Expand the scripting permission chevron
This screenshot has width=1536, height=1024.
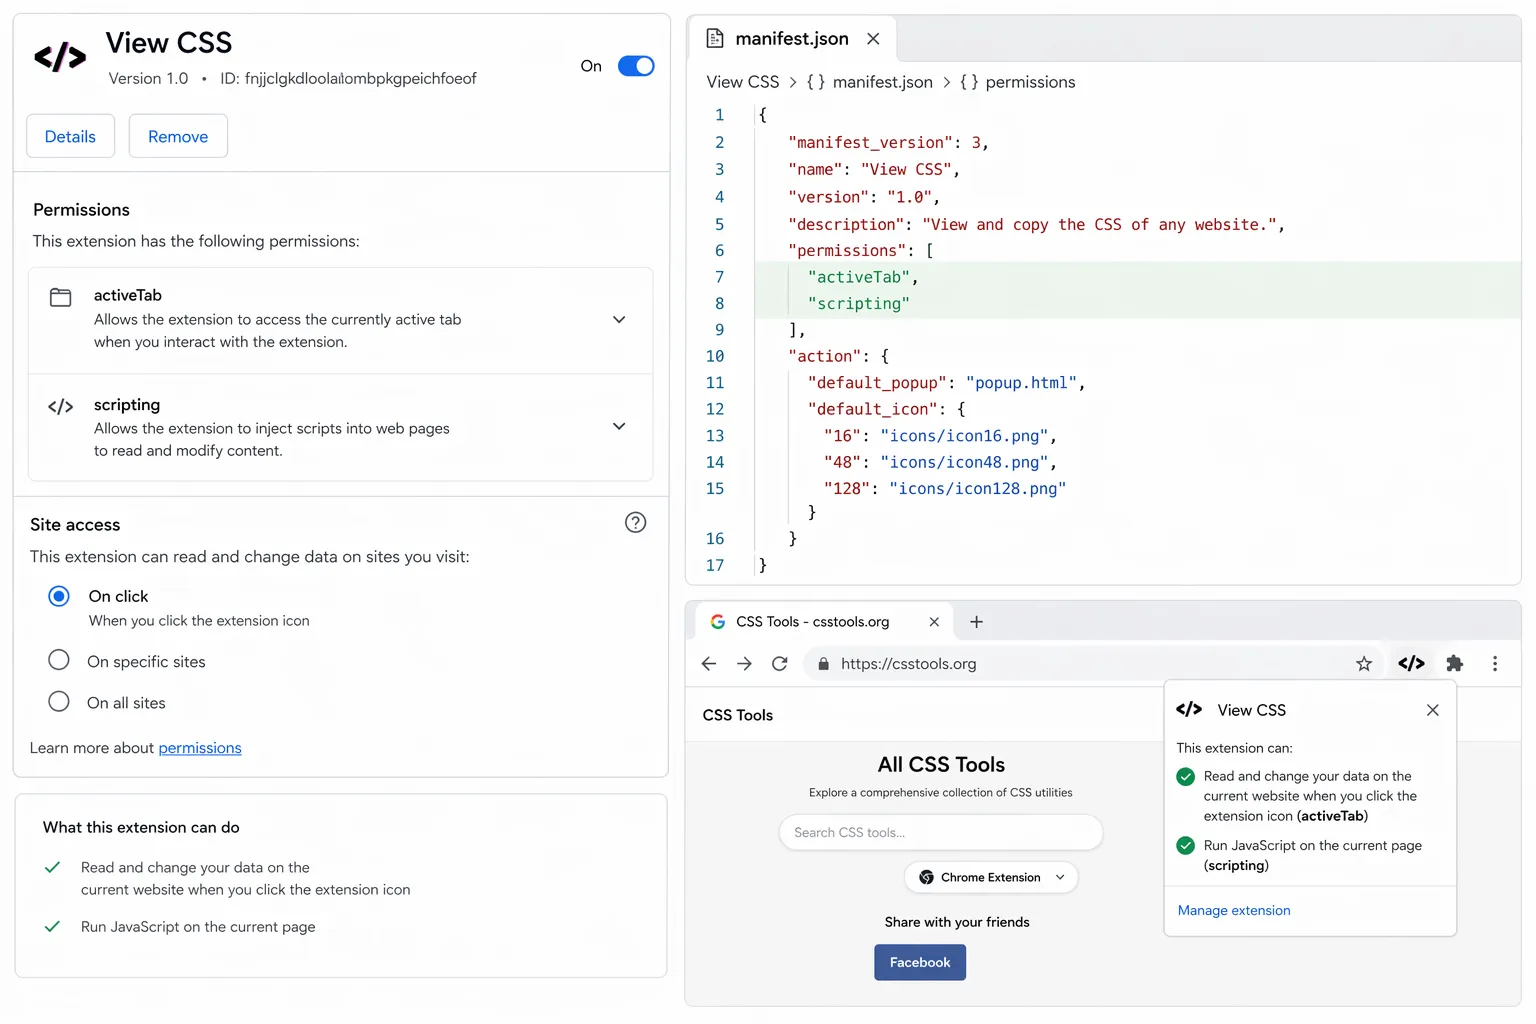point(619,426)
